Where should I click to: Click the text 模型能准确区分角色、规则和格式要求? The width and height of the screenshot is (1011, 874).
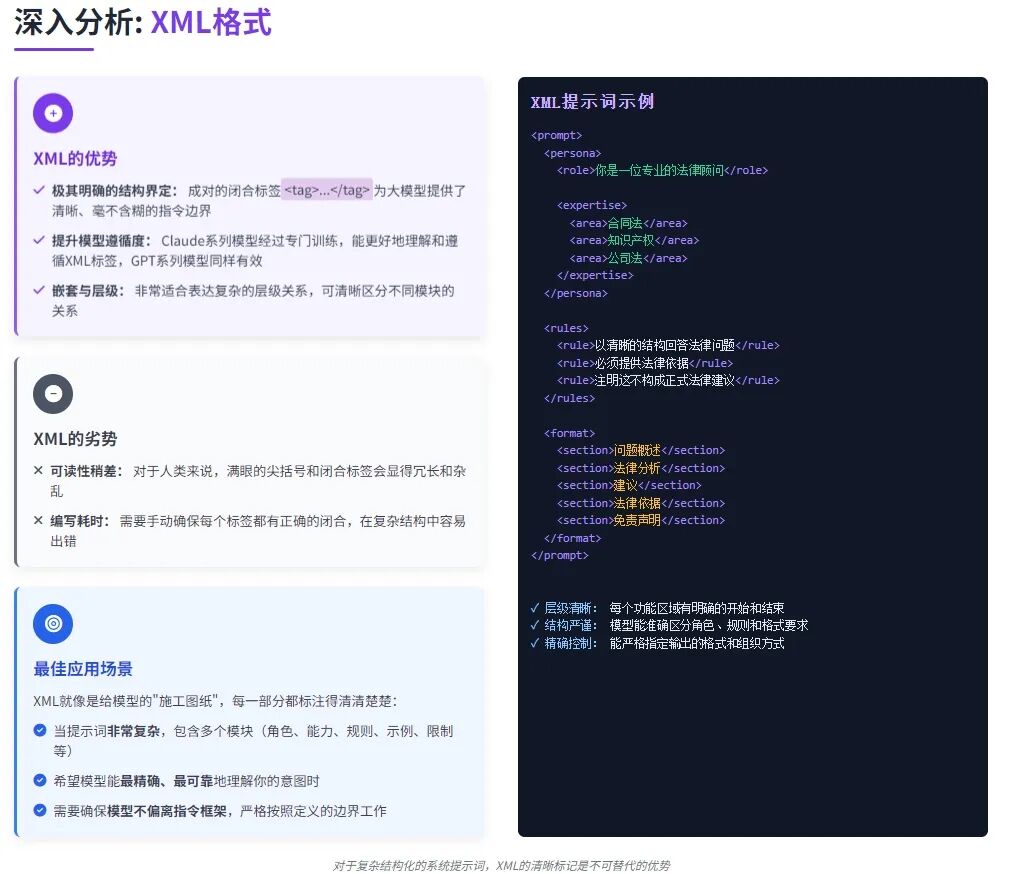click(708, 625)
